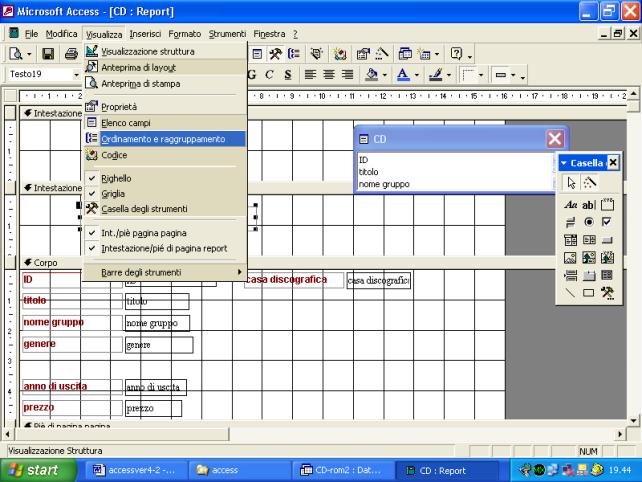Click the horizontal scrollbar right arrow
This screenshot has width=642, height=482.
620,434
